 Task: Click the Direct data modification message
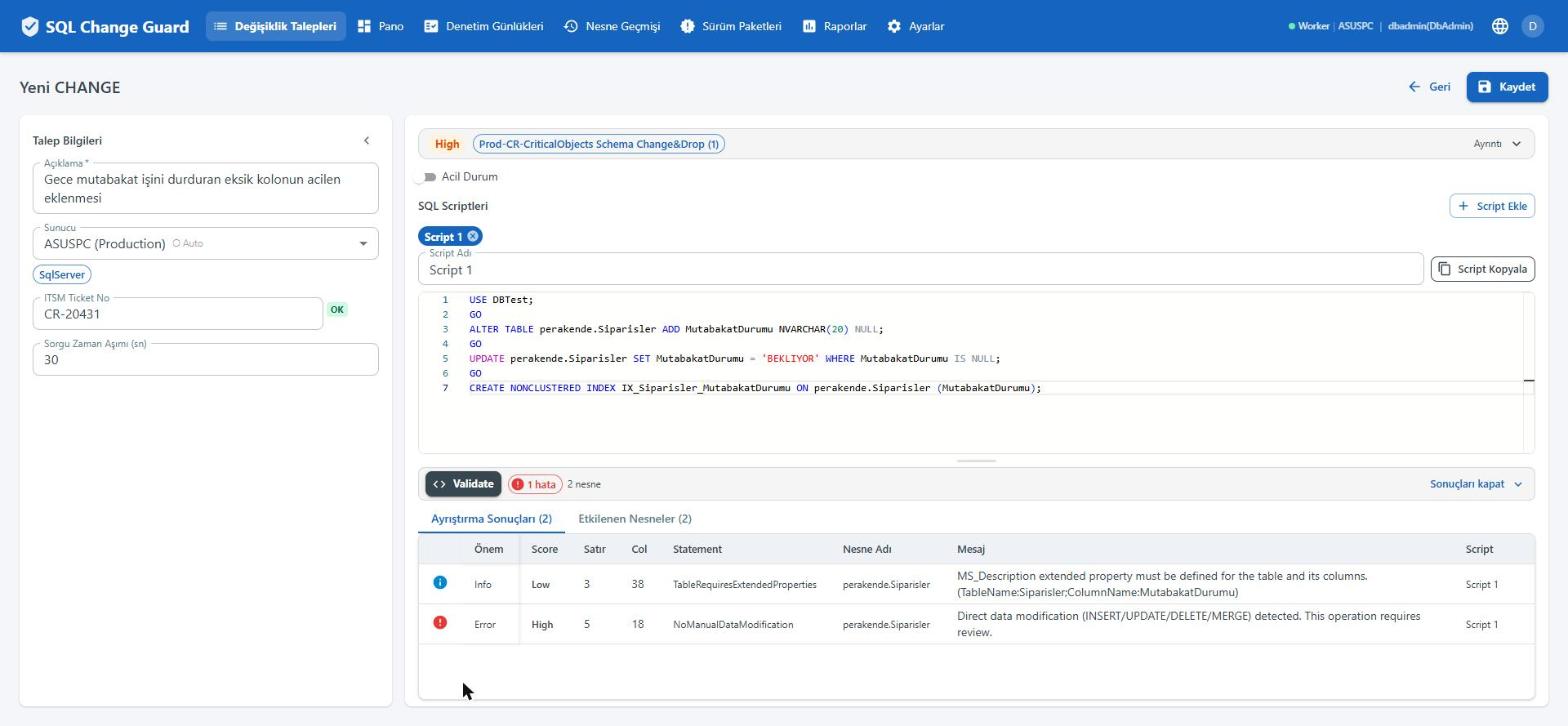point(1189,624)
